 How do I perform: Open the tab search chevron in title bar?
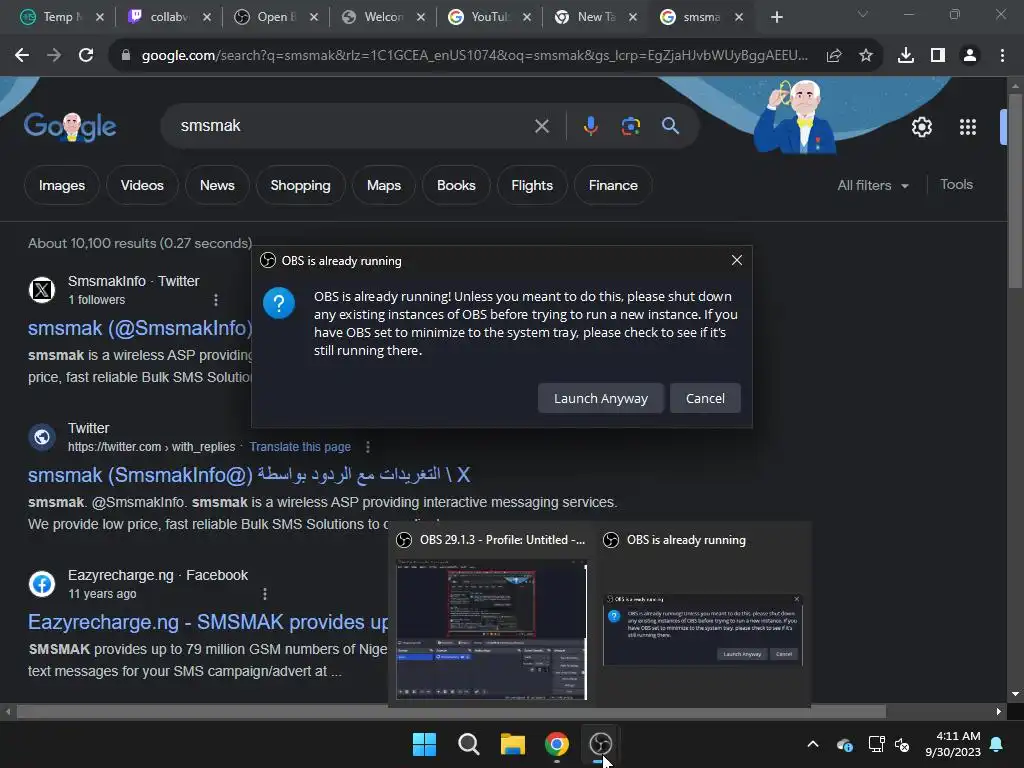[x=862, y=14]
